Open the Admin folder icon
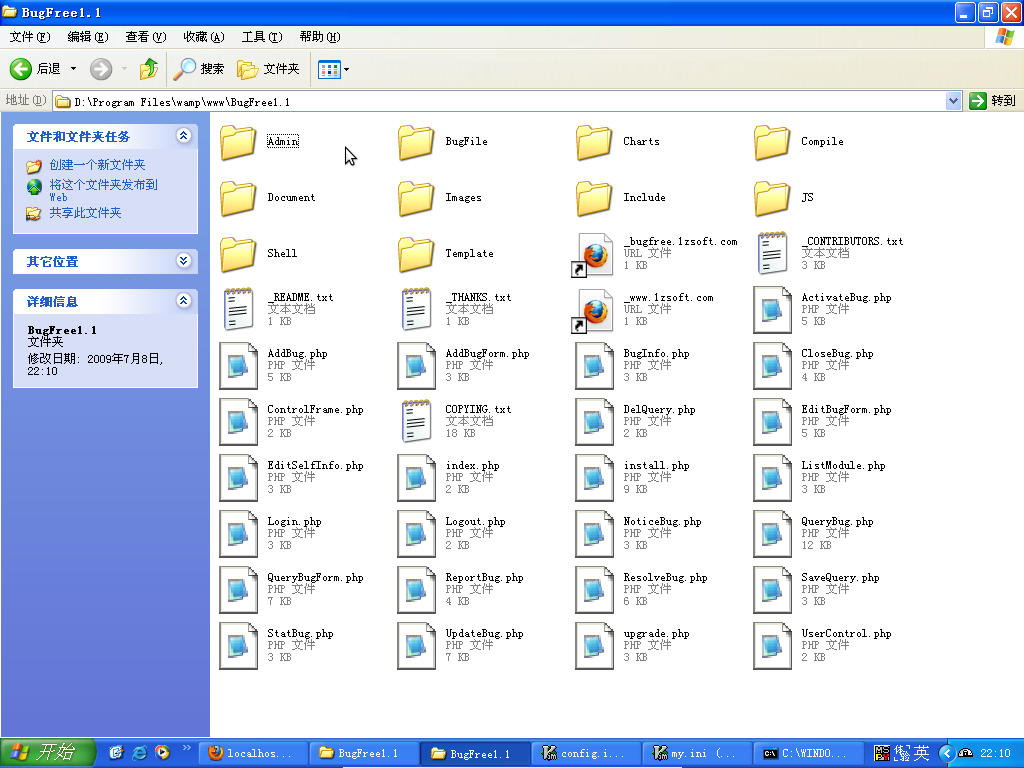Viewport: 1024px width, 768px height. pos(238,142)
